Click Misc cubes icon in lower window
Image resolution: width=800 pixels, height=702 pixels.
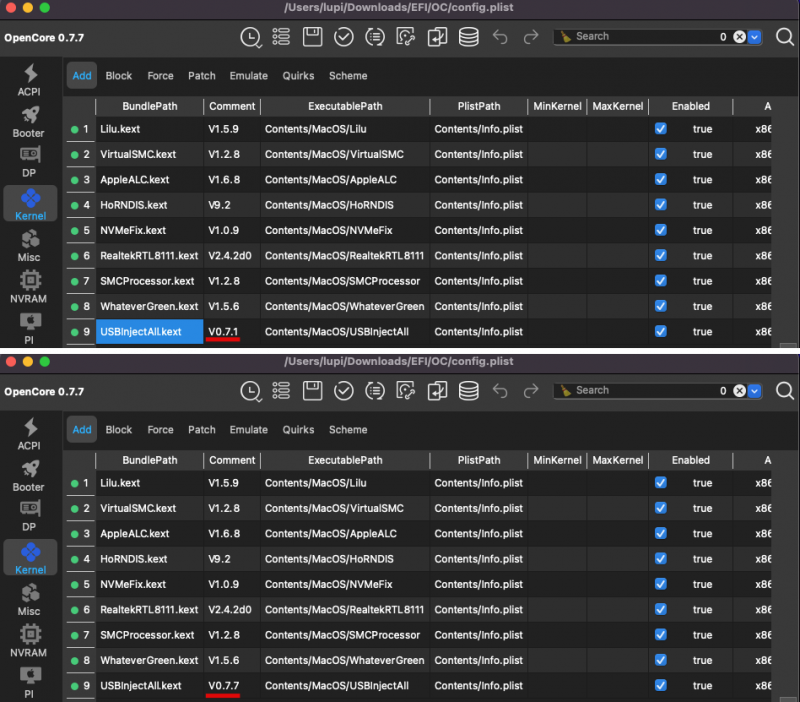pyautogui.click(x=29, y=599)
